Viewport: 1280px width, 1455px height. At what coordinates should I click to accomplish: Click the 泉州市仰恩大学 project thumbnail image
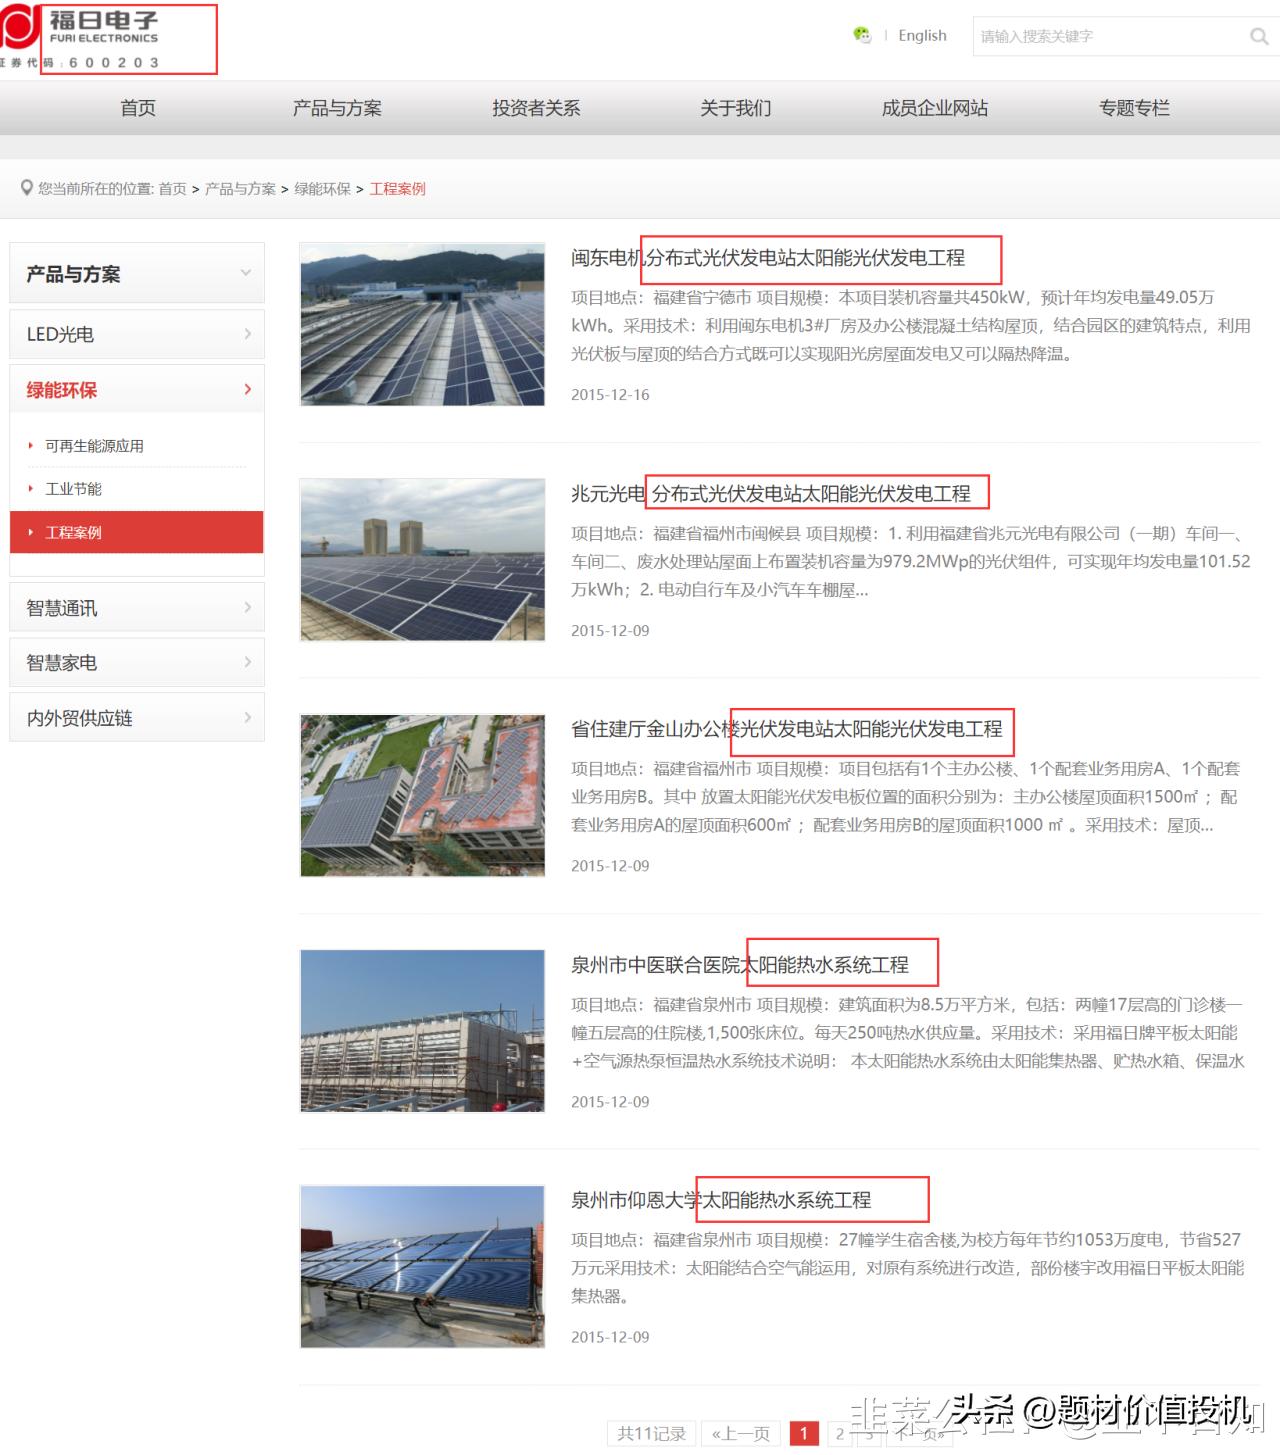point(422,1265)
